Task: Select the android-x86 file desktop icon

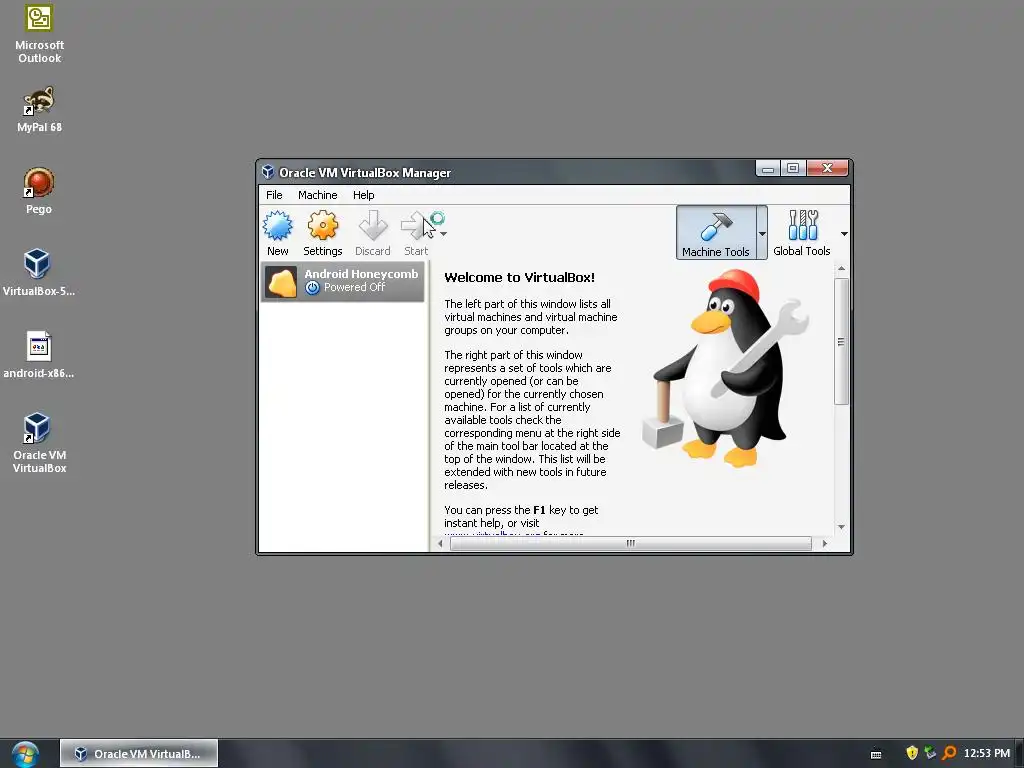Action: pyautogui.click(x=39, y=355)
